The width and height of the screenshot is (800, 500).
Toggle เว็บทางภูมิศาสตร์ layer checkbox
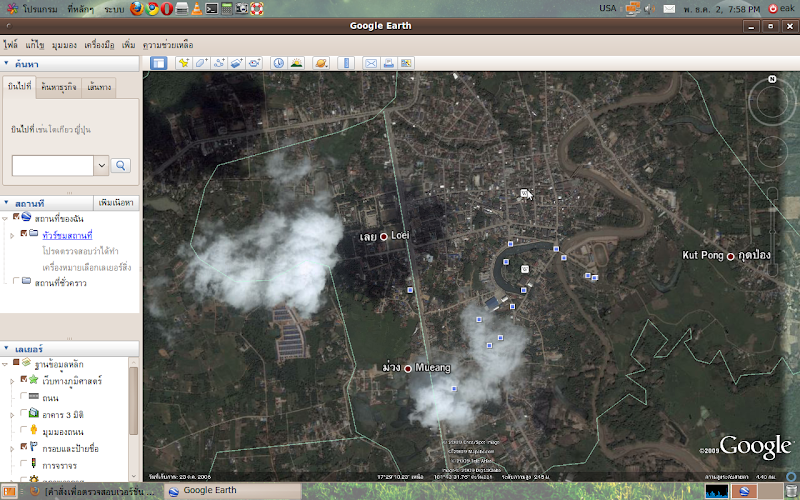tap(23, 379)
